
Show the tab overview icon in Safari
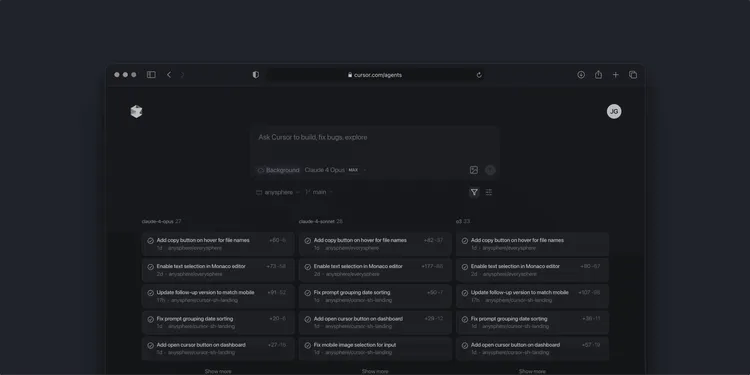pos(633,75)
